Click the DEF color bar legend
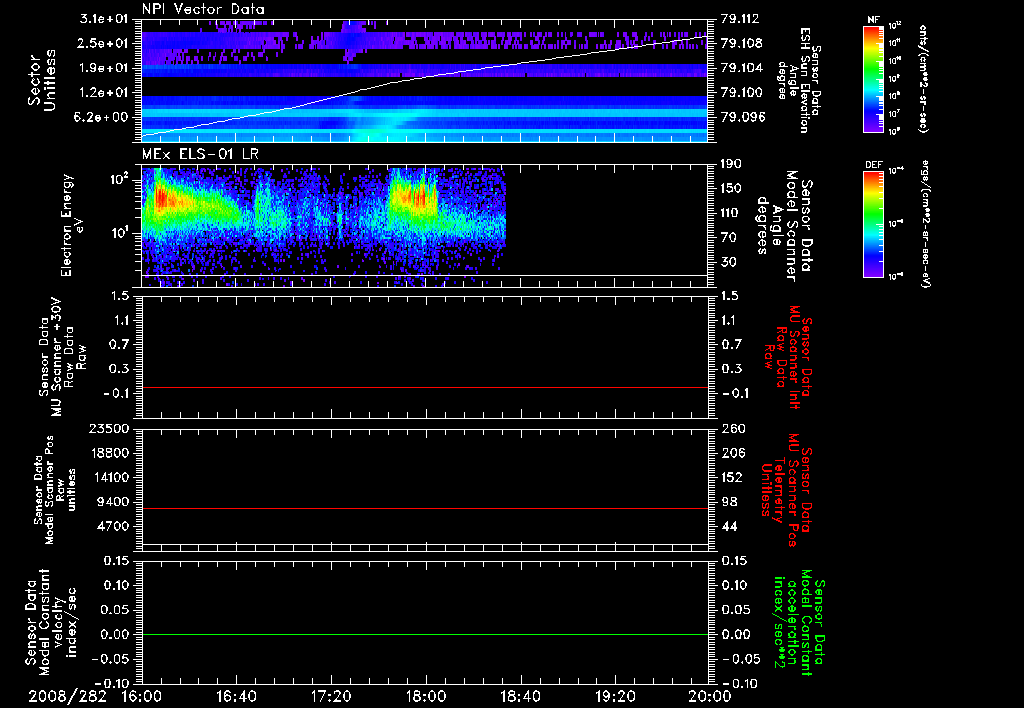This screenshot has height=708, width=1024. pyautogui.click(x=873, y=224)
